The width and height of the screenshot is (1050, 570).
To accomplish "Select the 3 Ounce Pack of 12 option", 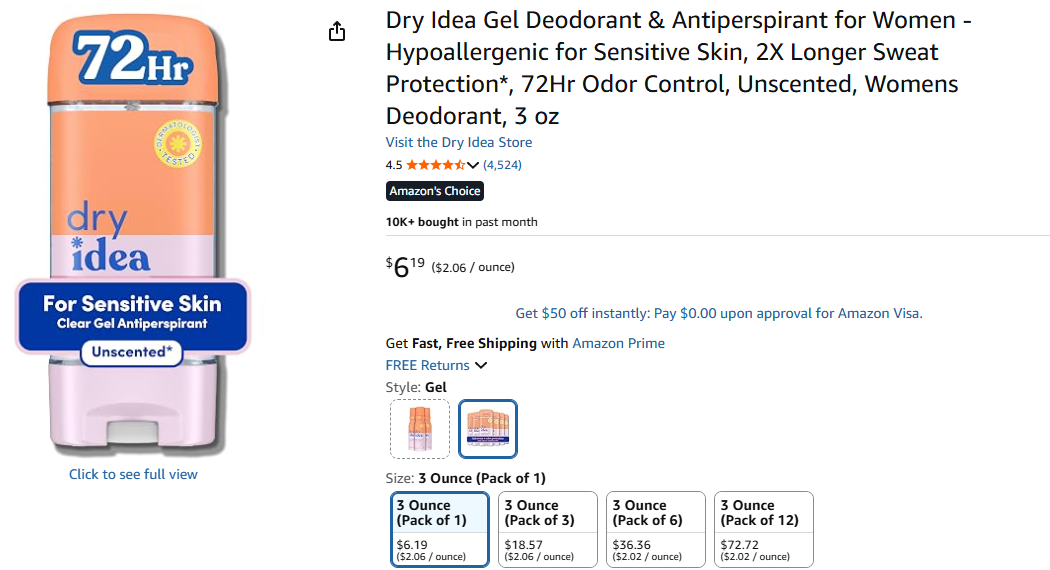I will tap(763, 530).
